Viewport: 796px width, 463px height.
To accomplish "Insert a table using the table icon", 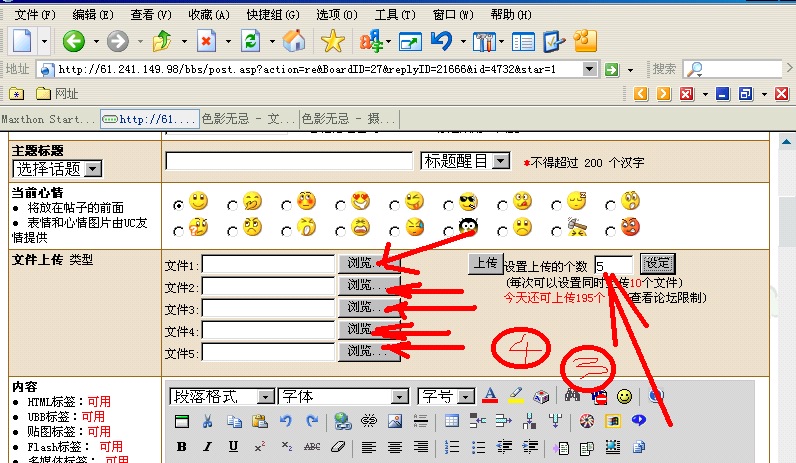I will tap(452, 421).
